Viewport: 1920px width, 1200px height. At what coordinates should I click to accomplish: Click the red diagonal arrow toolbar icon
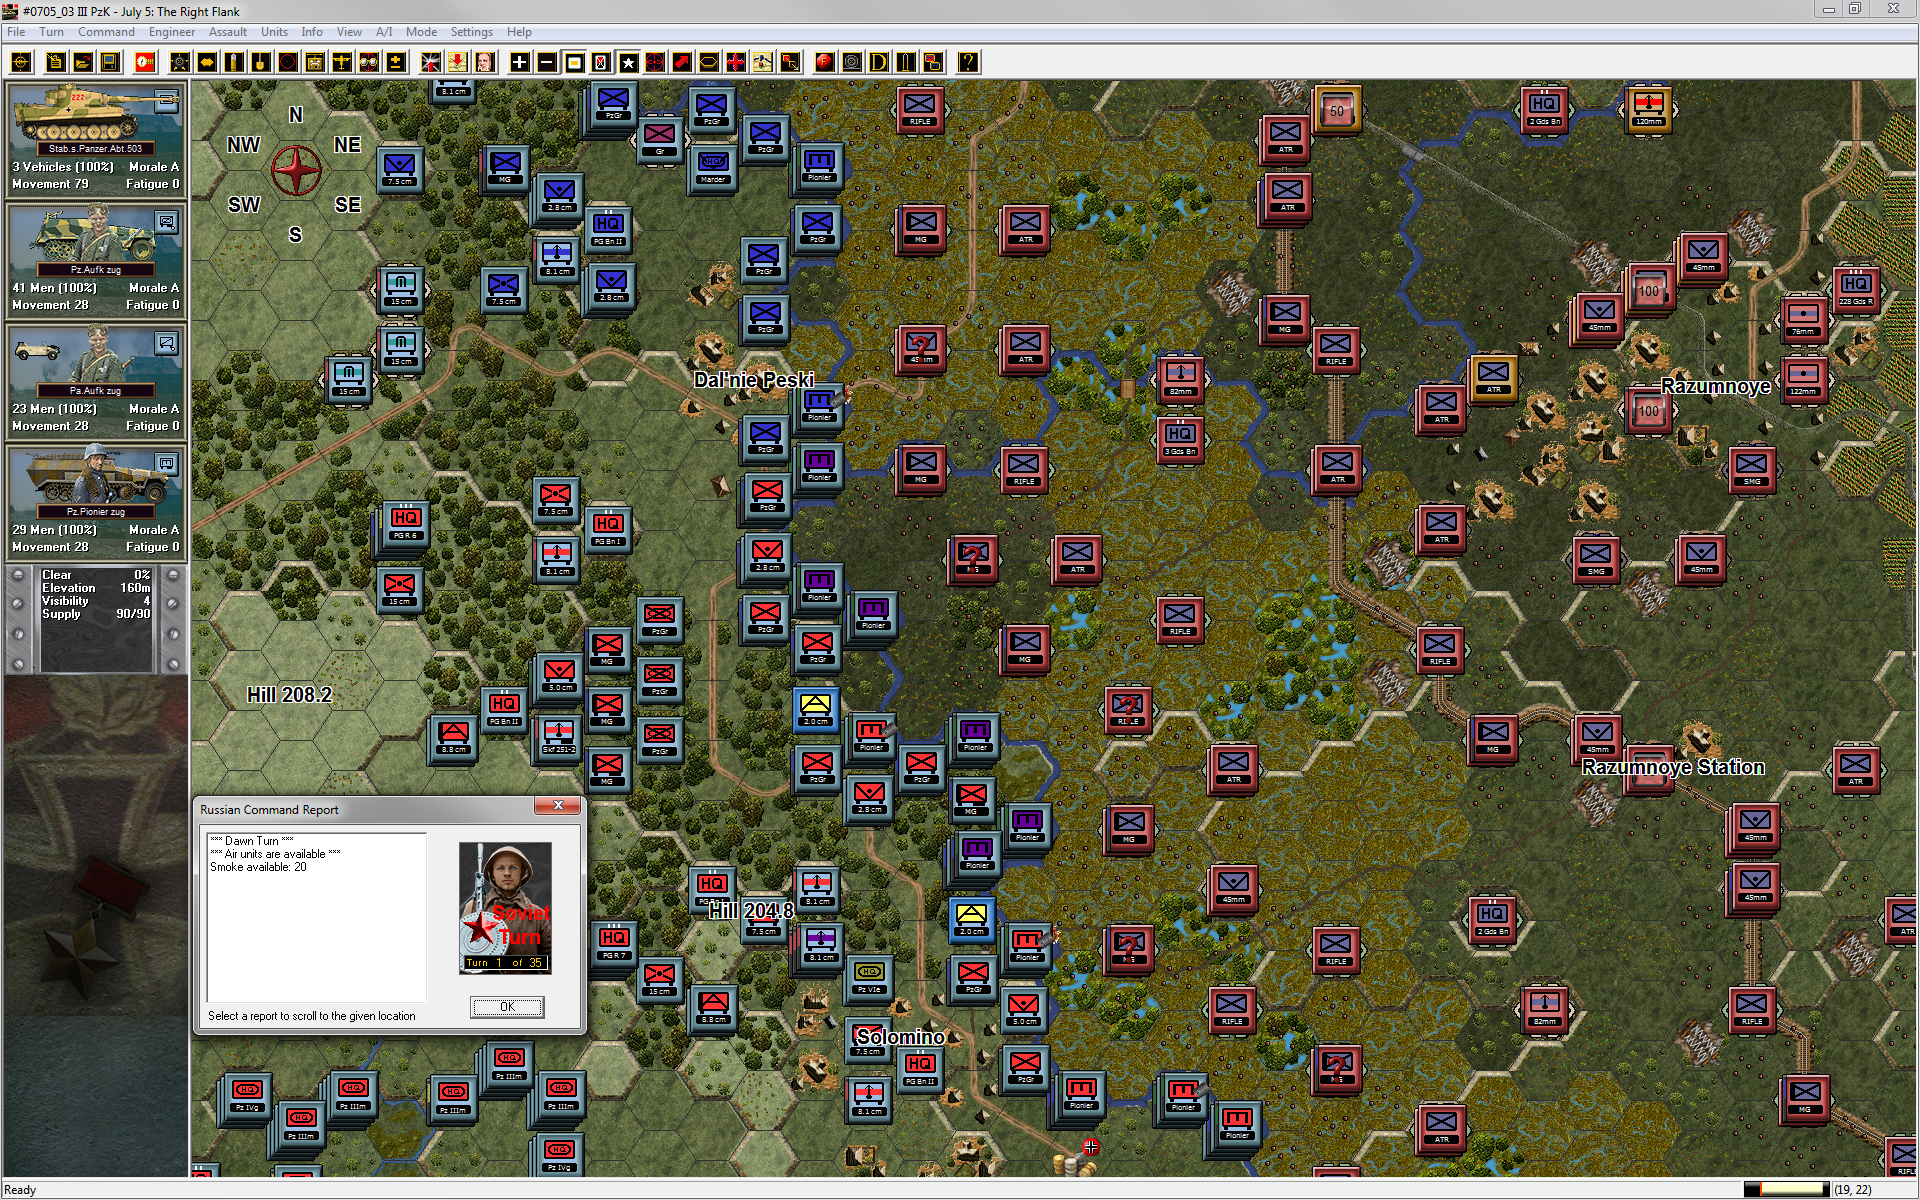(x=682, y=62)
